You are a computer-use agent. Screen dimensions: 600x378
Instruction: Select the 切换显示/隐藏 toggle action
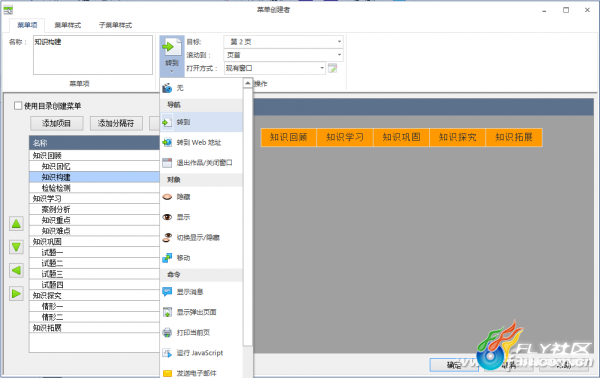[x=167, y=238]
